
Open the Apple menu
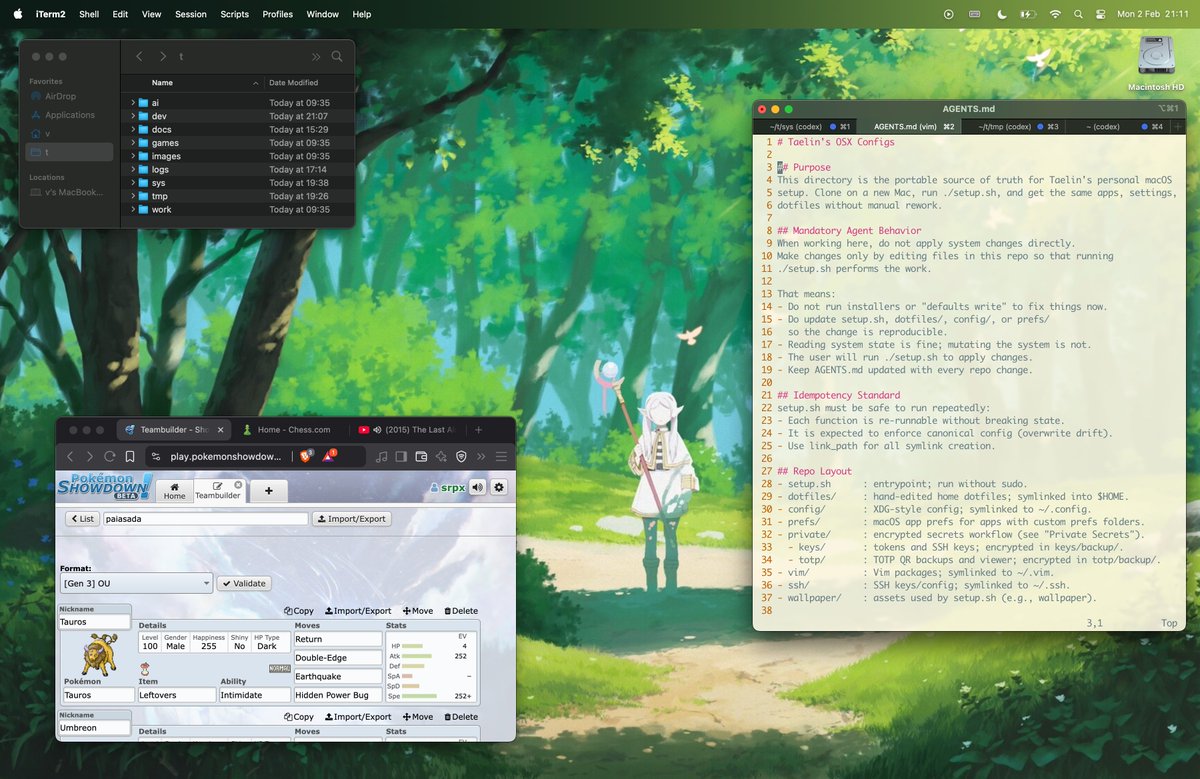(18, 14)
